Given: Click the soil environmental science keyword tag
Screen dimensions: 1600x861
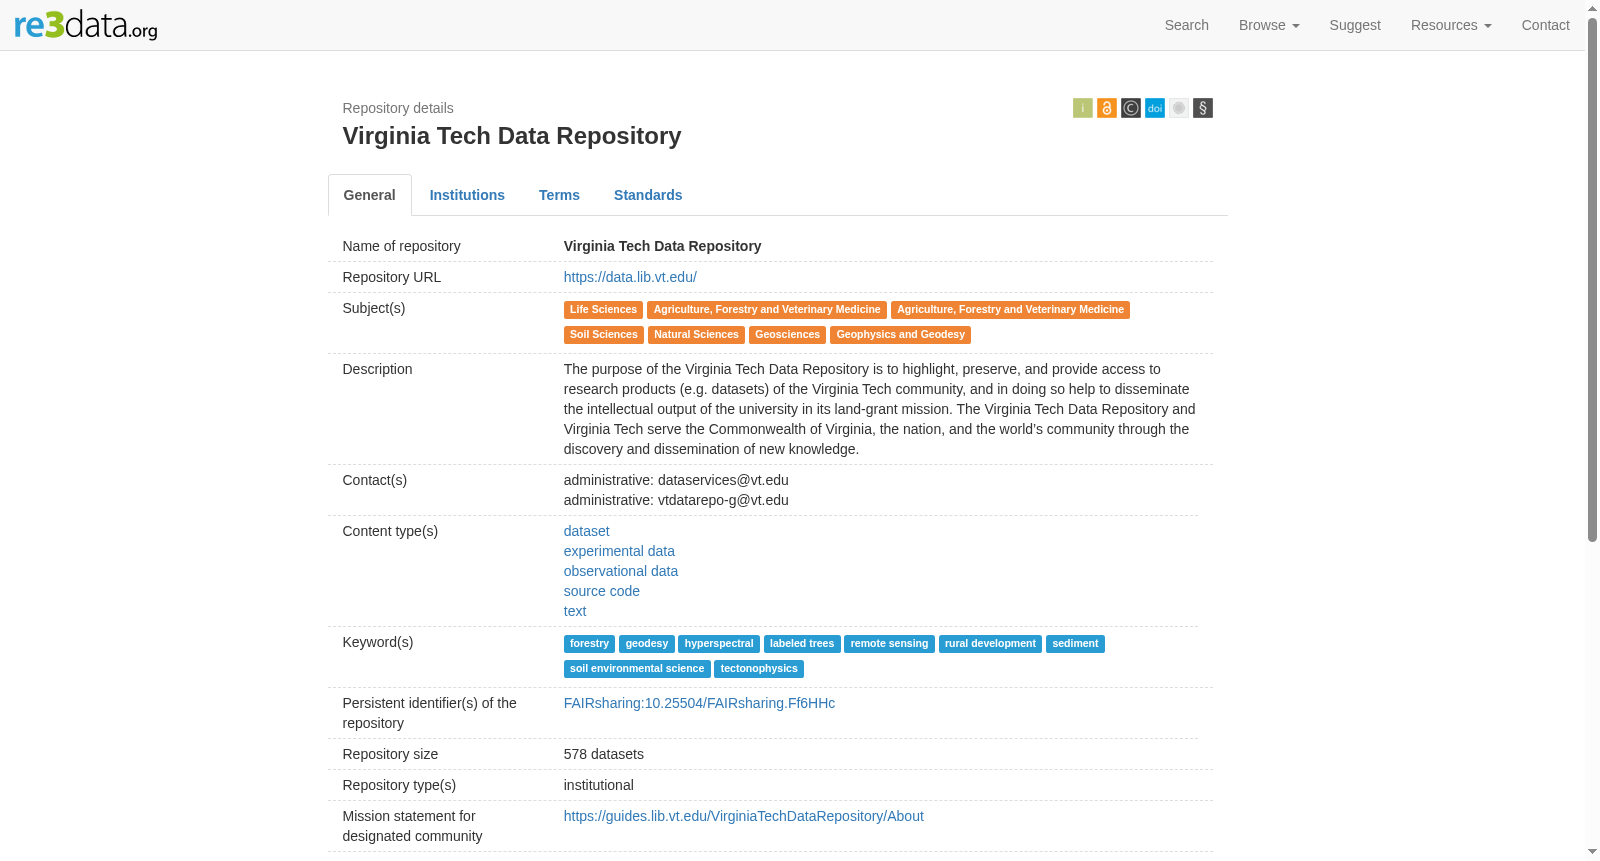Looking at the screenshot, I should [637, 669].
